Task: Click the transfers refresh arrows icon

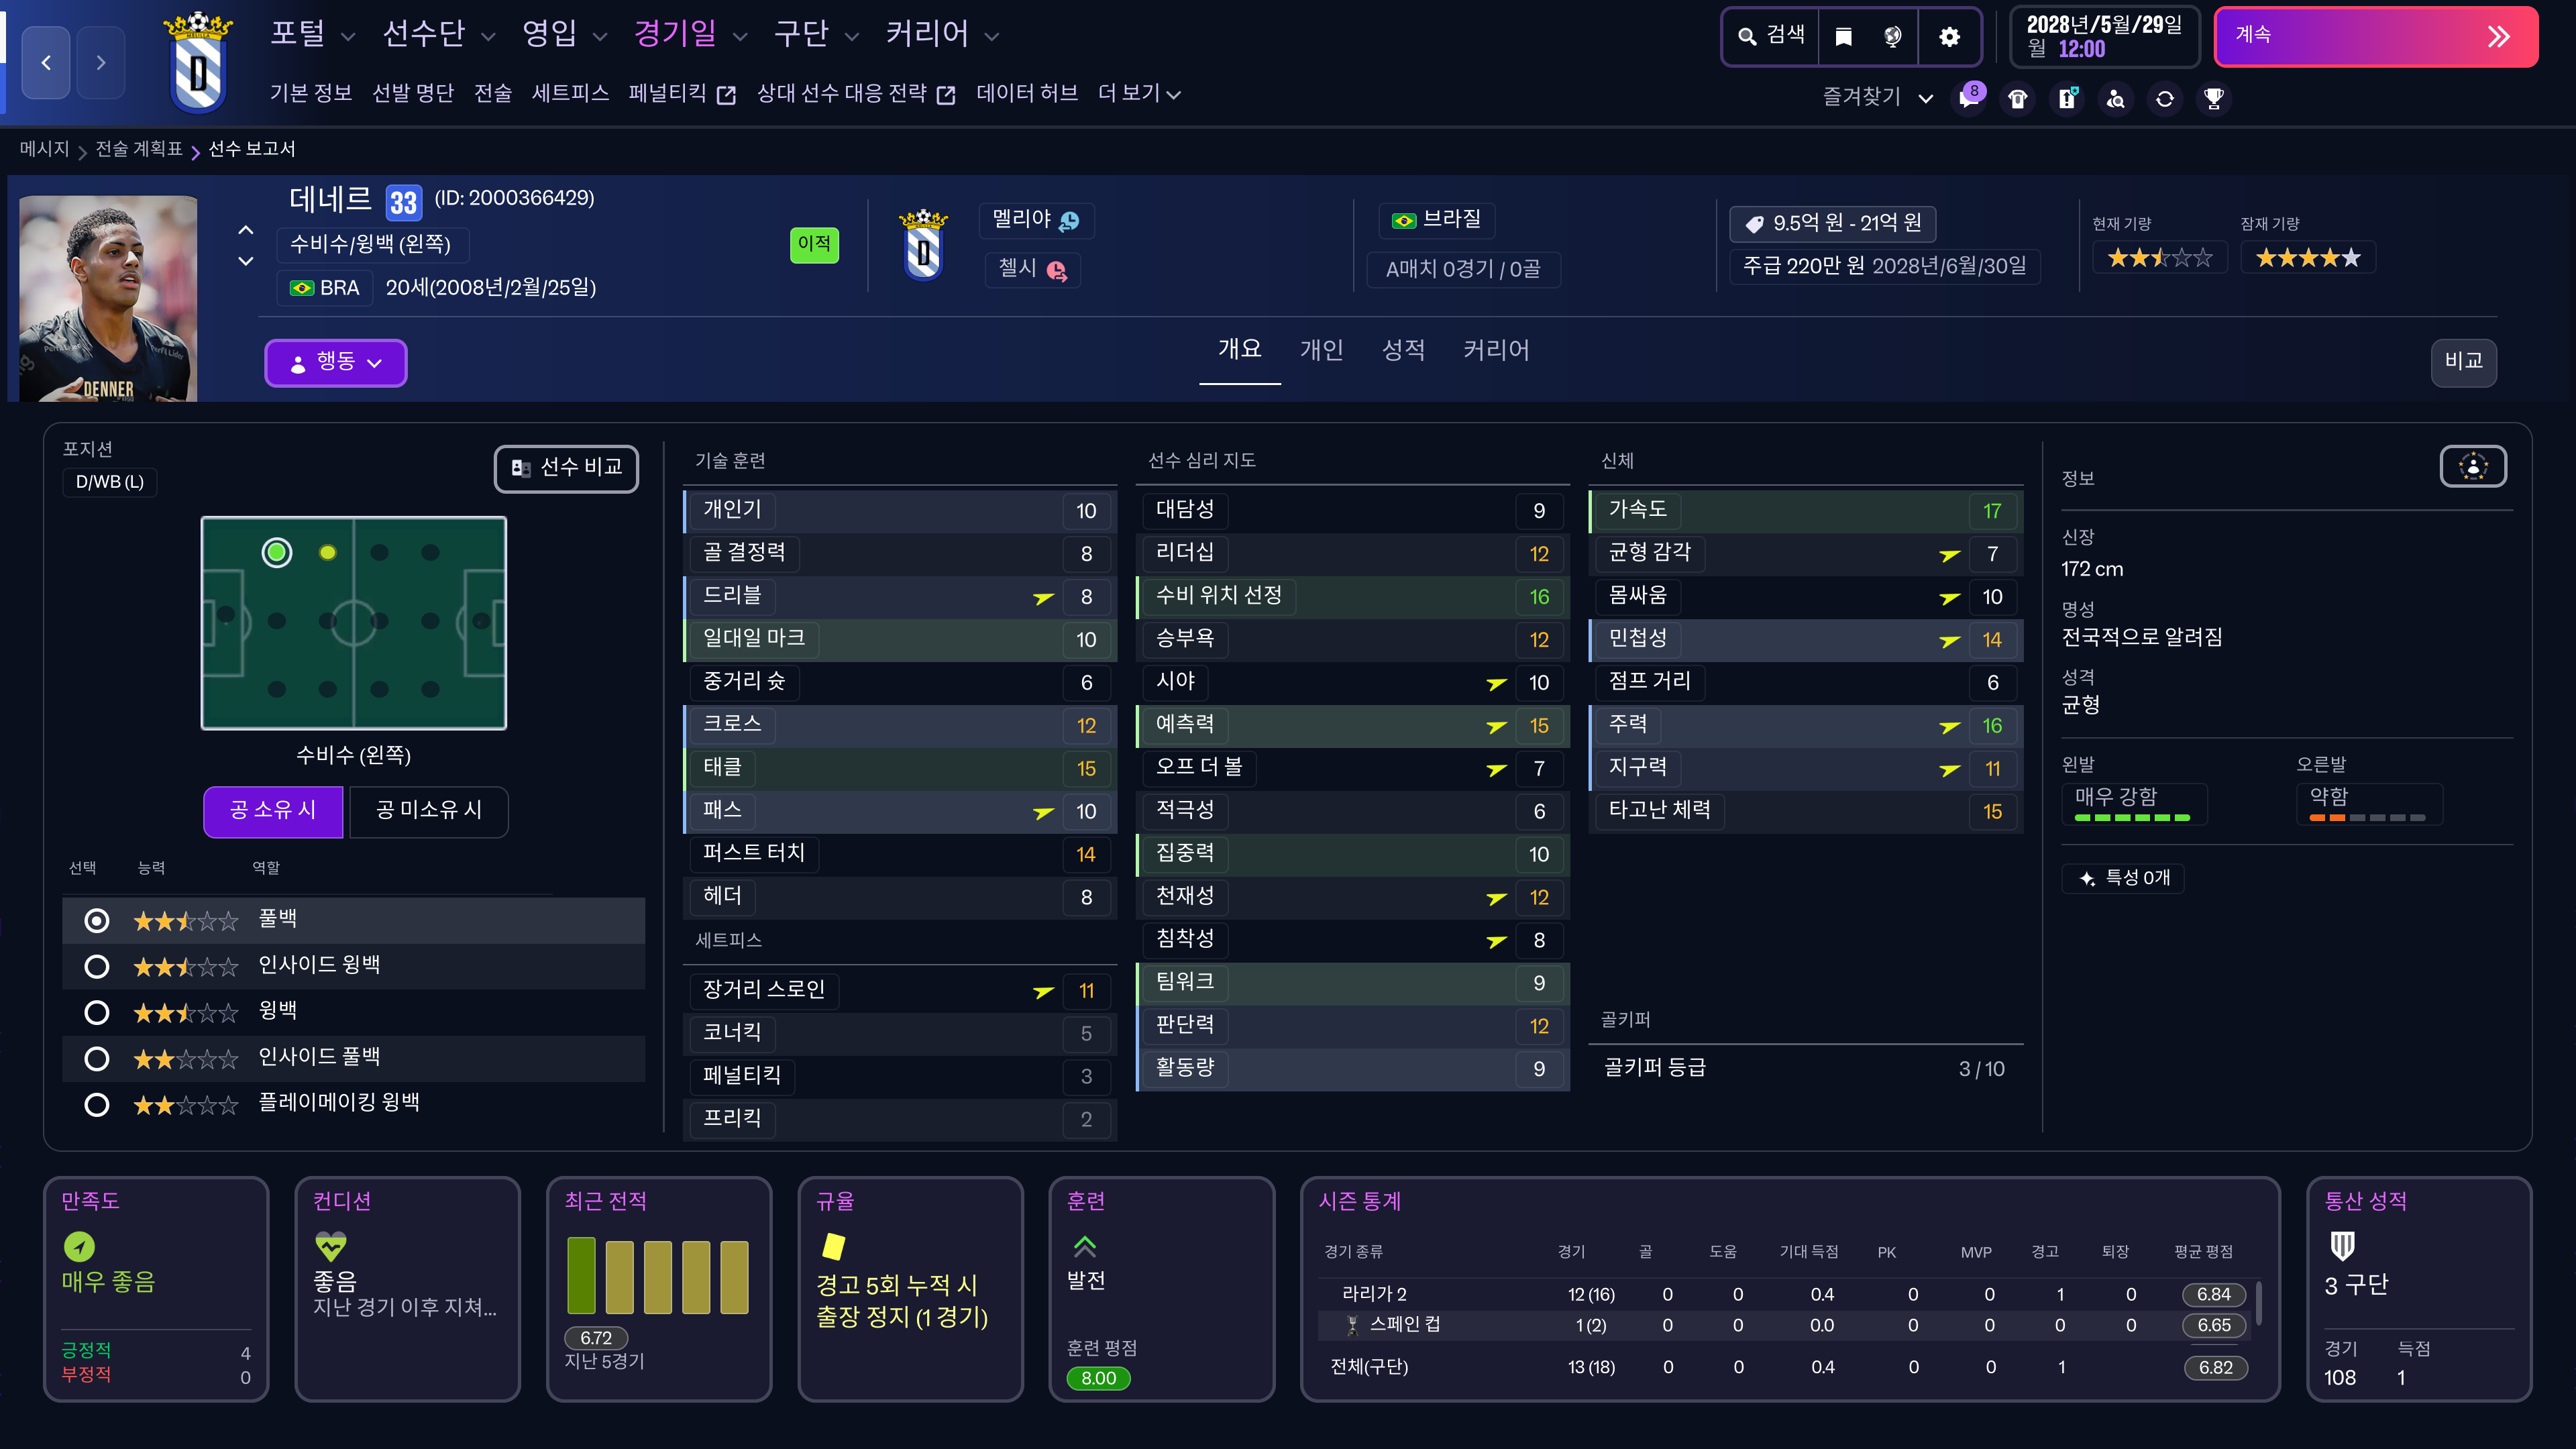Action: [x=2165, y=98]
